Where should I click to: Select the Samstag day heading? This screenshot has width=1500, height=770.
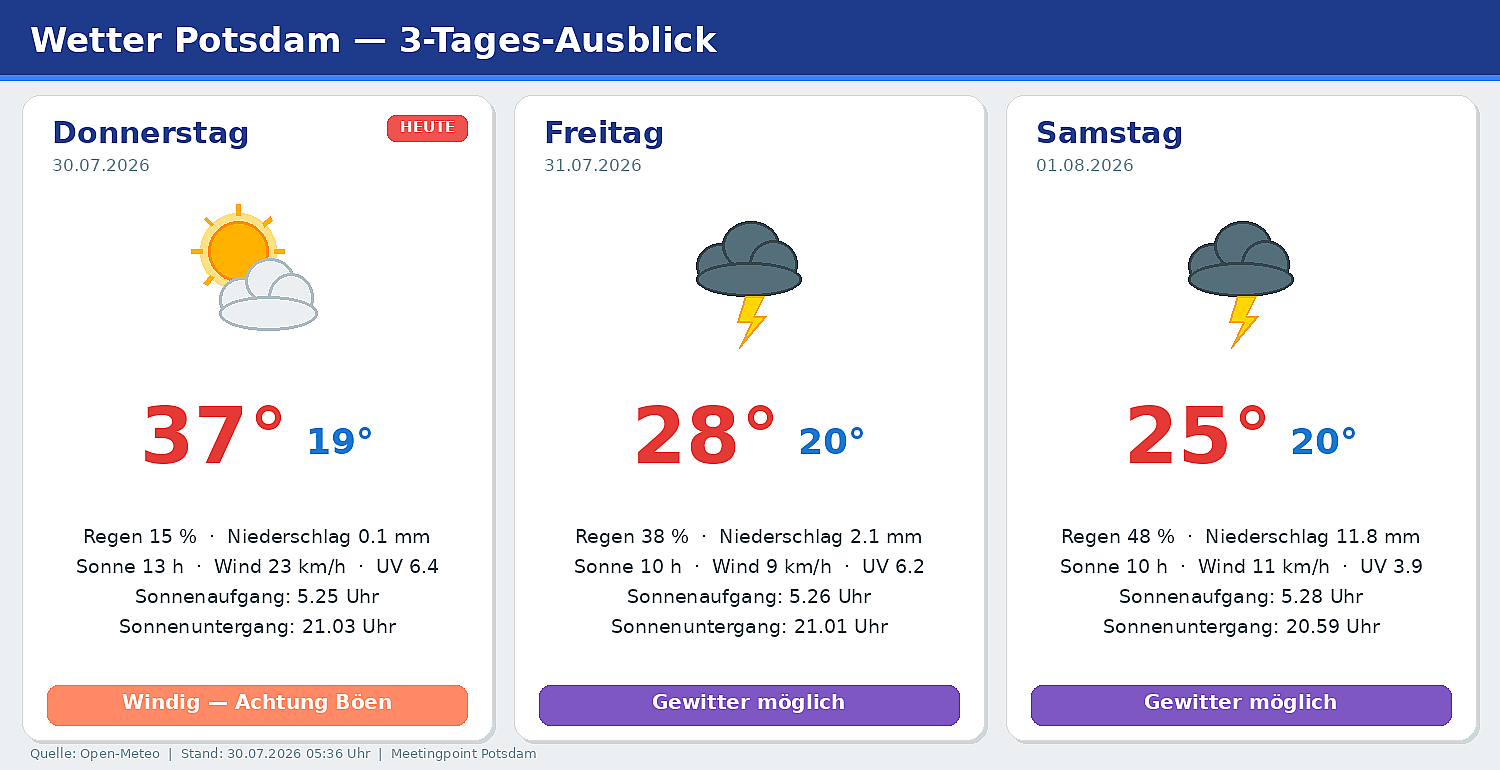(1109, 132)
